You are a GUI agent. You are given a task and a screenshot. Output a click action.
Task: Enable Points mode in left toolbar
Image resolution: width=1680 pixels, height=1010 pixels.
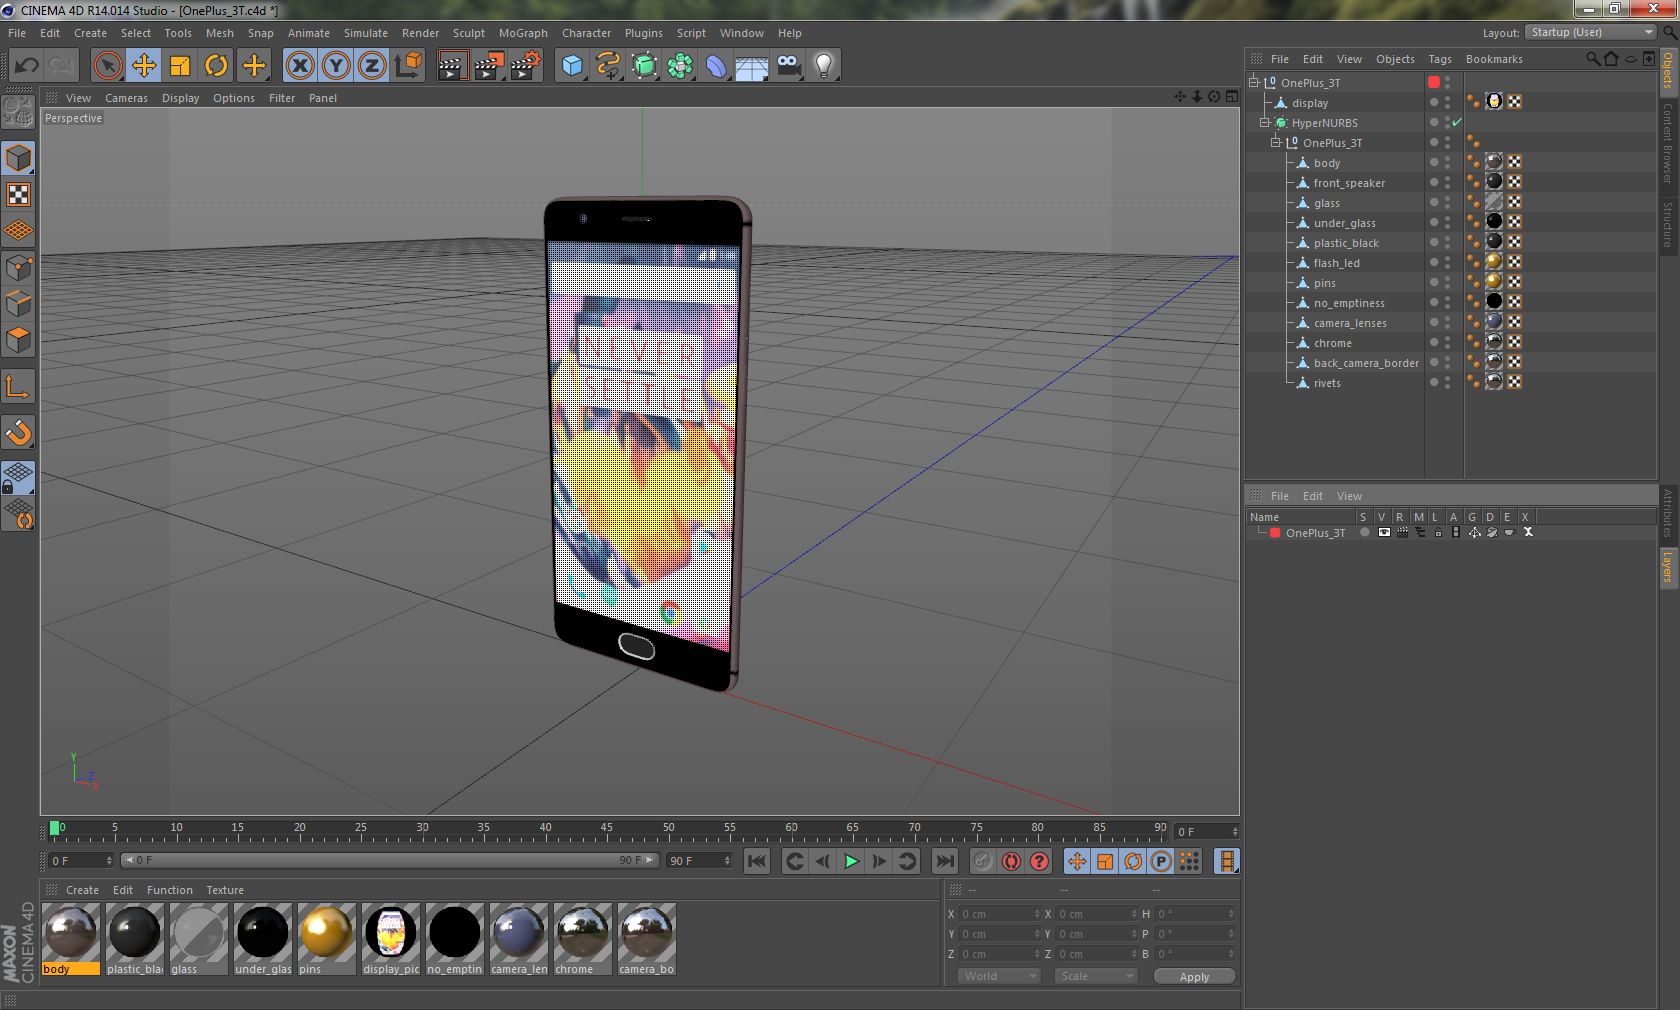click(x=19, y=268)
